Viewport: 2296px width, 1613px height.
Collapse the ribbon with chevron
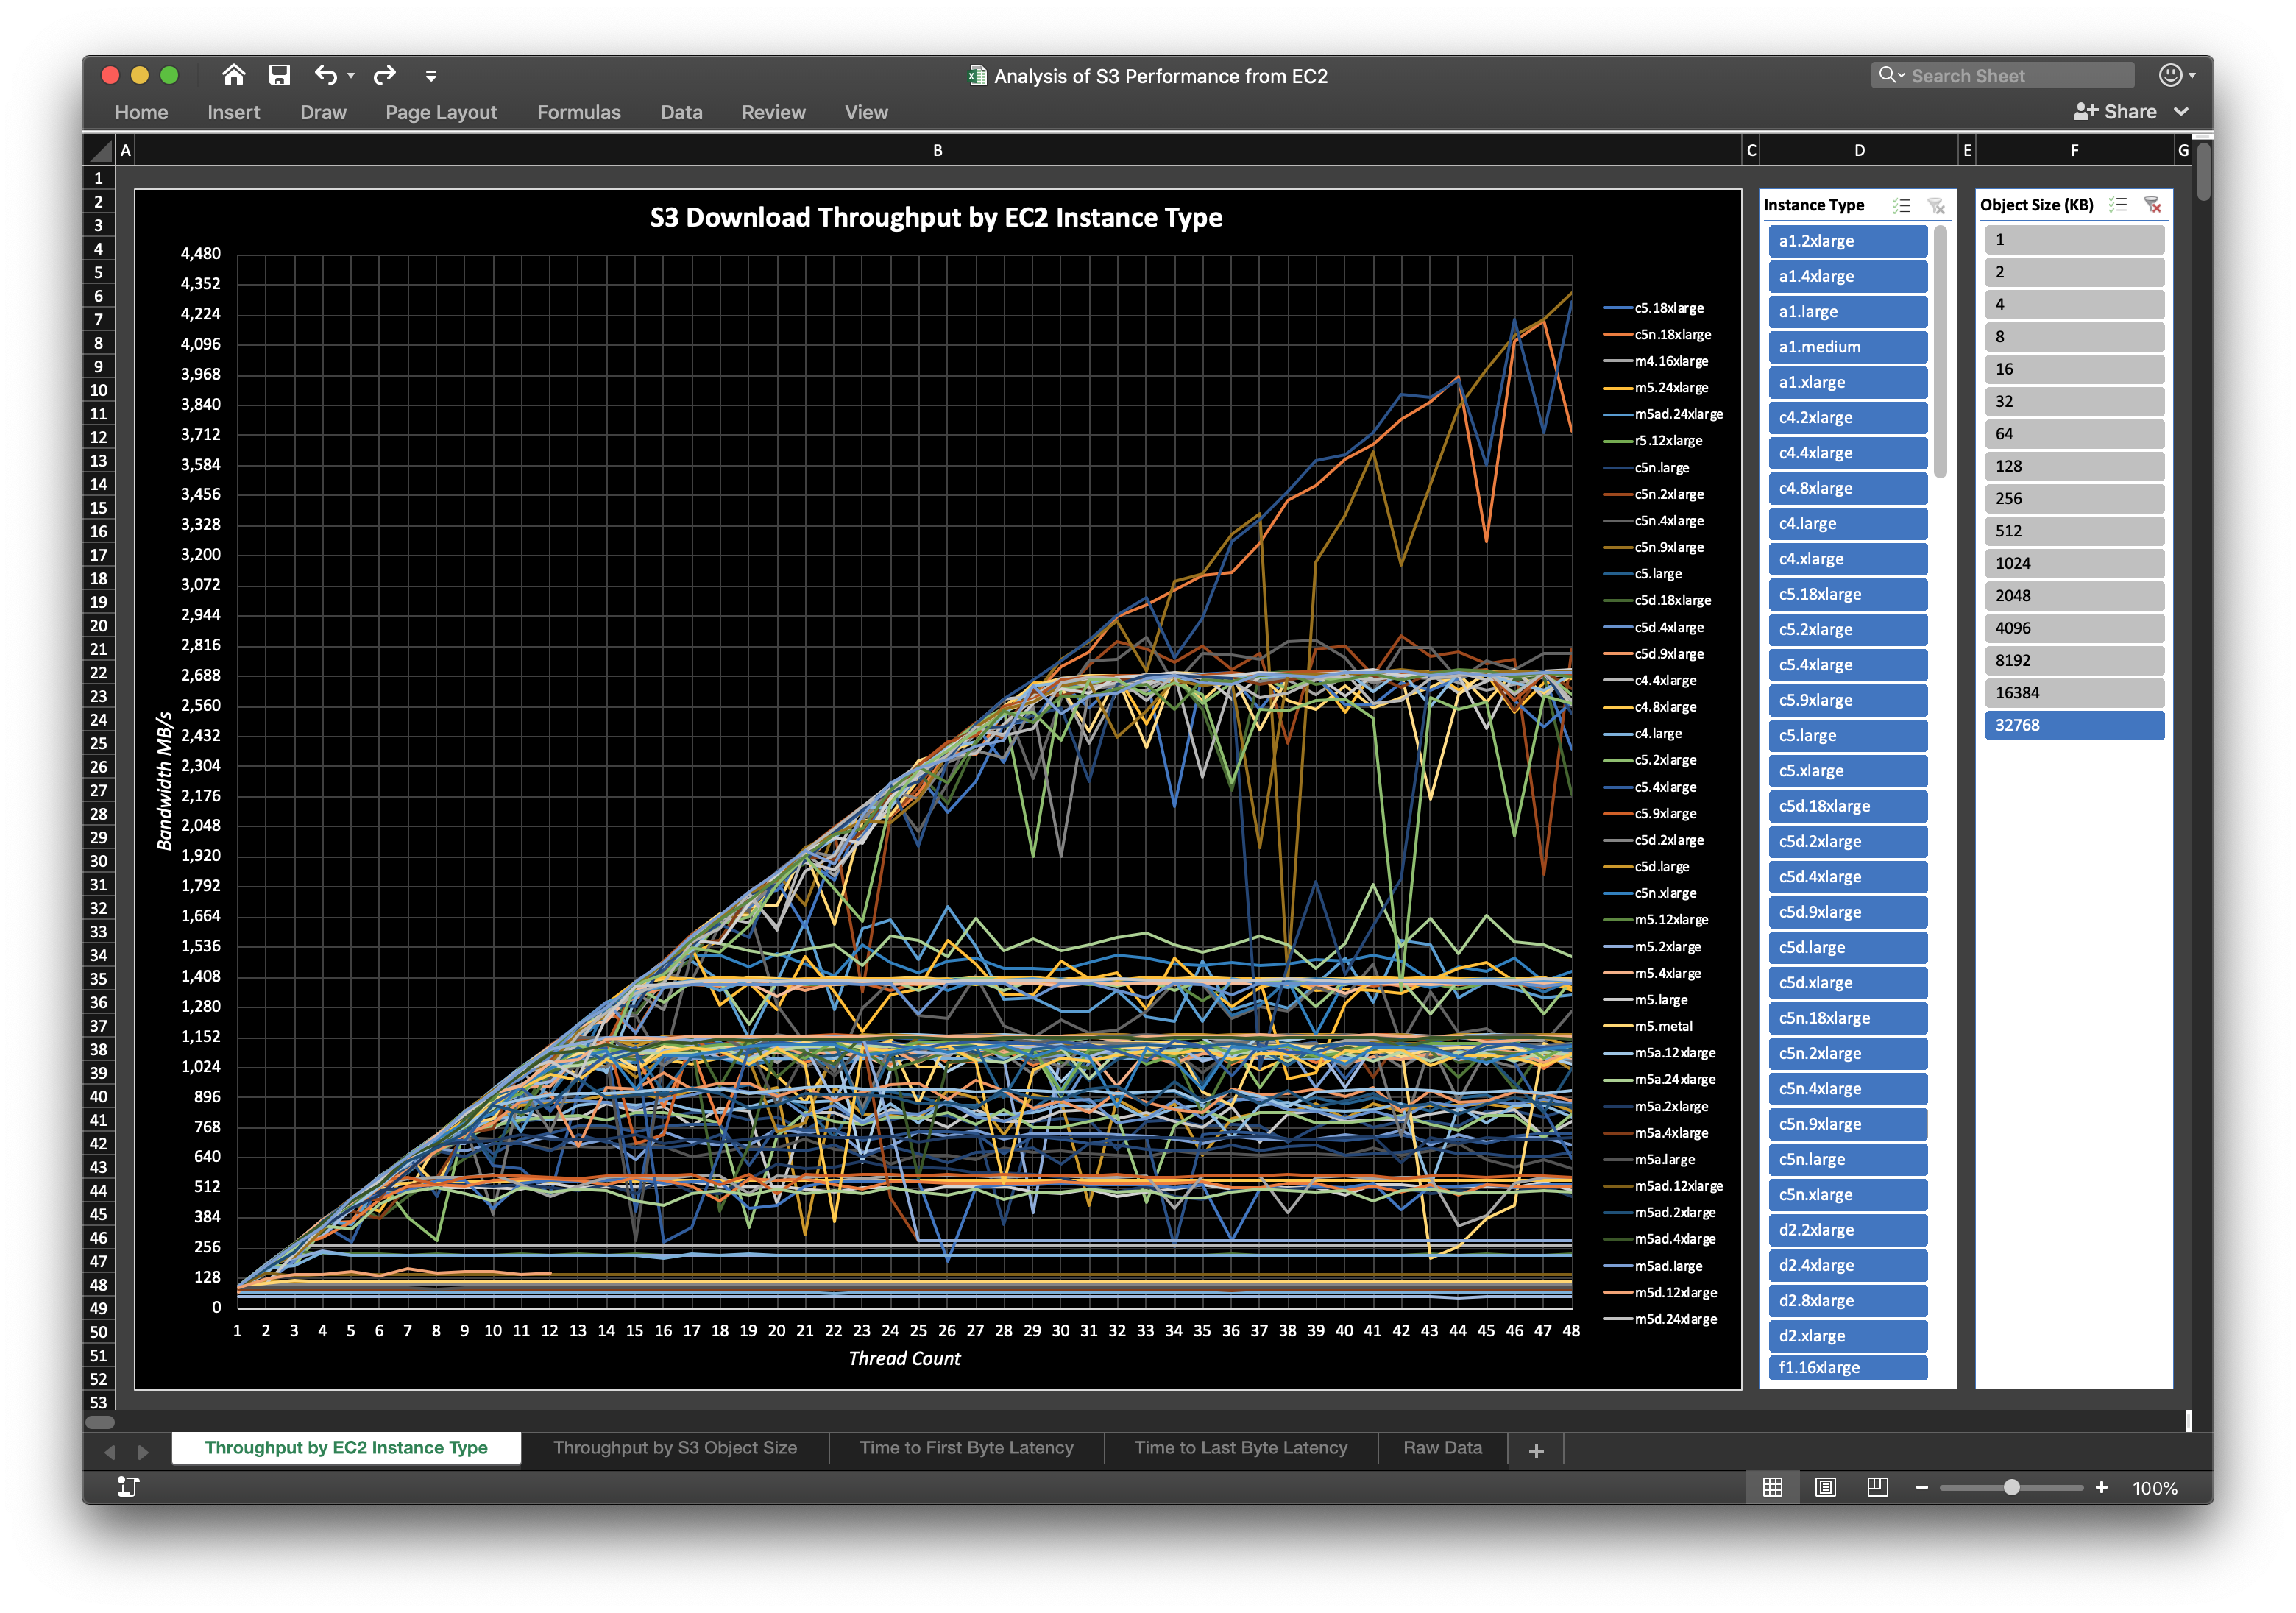pyautogui.click(x=2181, y=112)
